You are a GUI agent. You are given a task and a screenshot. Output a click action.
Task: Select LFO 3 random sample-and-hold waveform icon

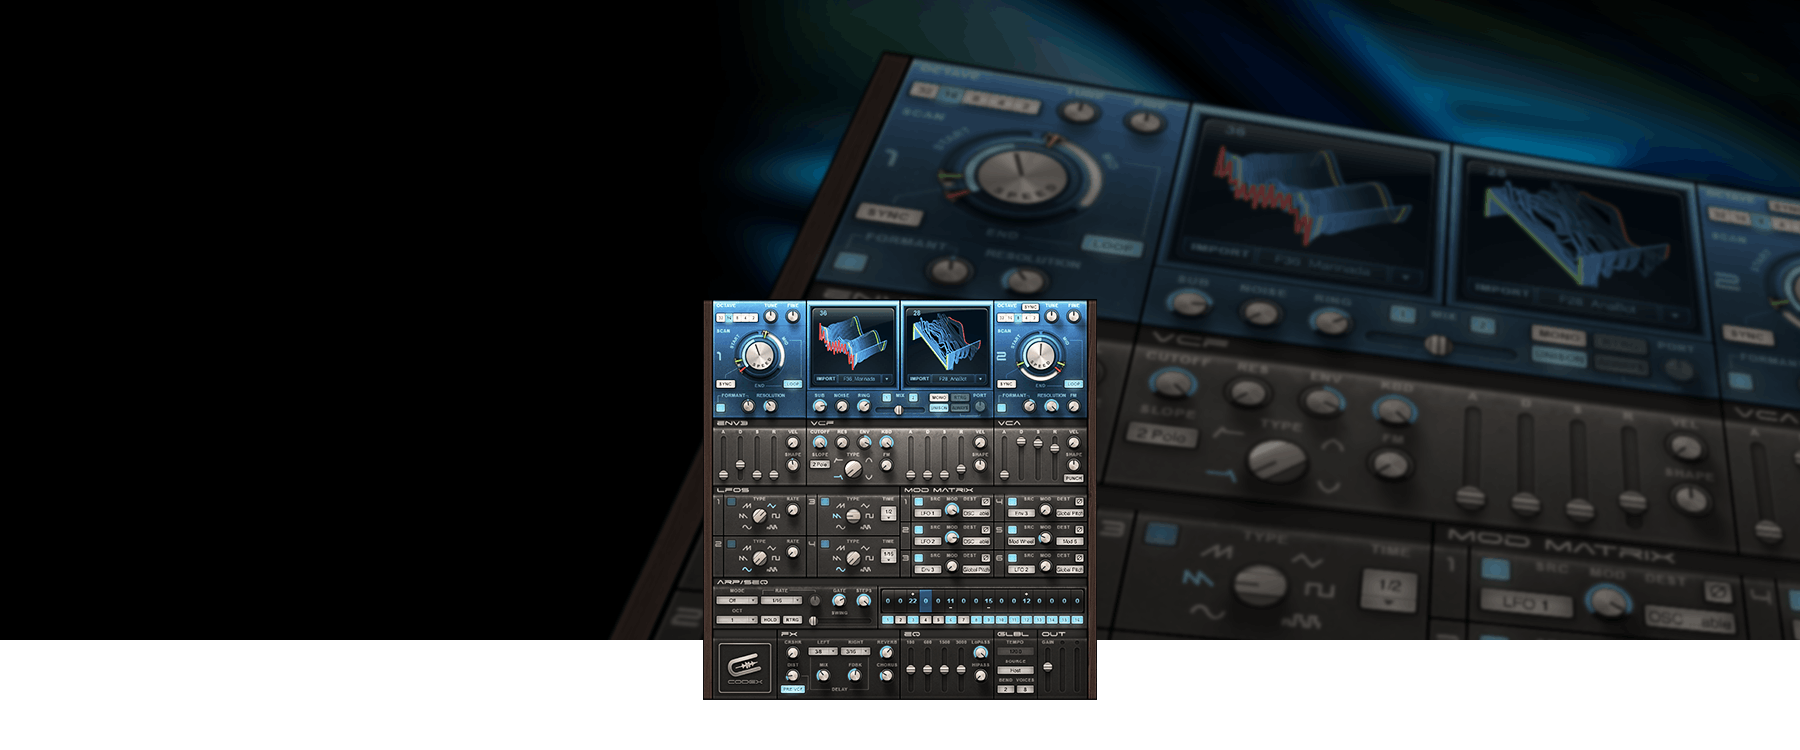pos(866,527)
